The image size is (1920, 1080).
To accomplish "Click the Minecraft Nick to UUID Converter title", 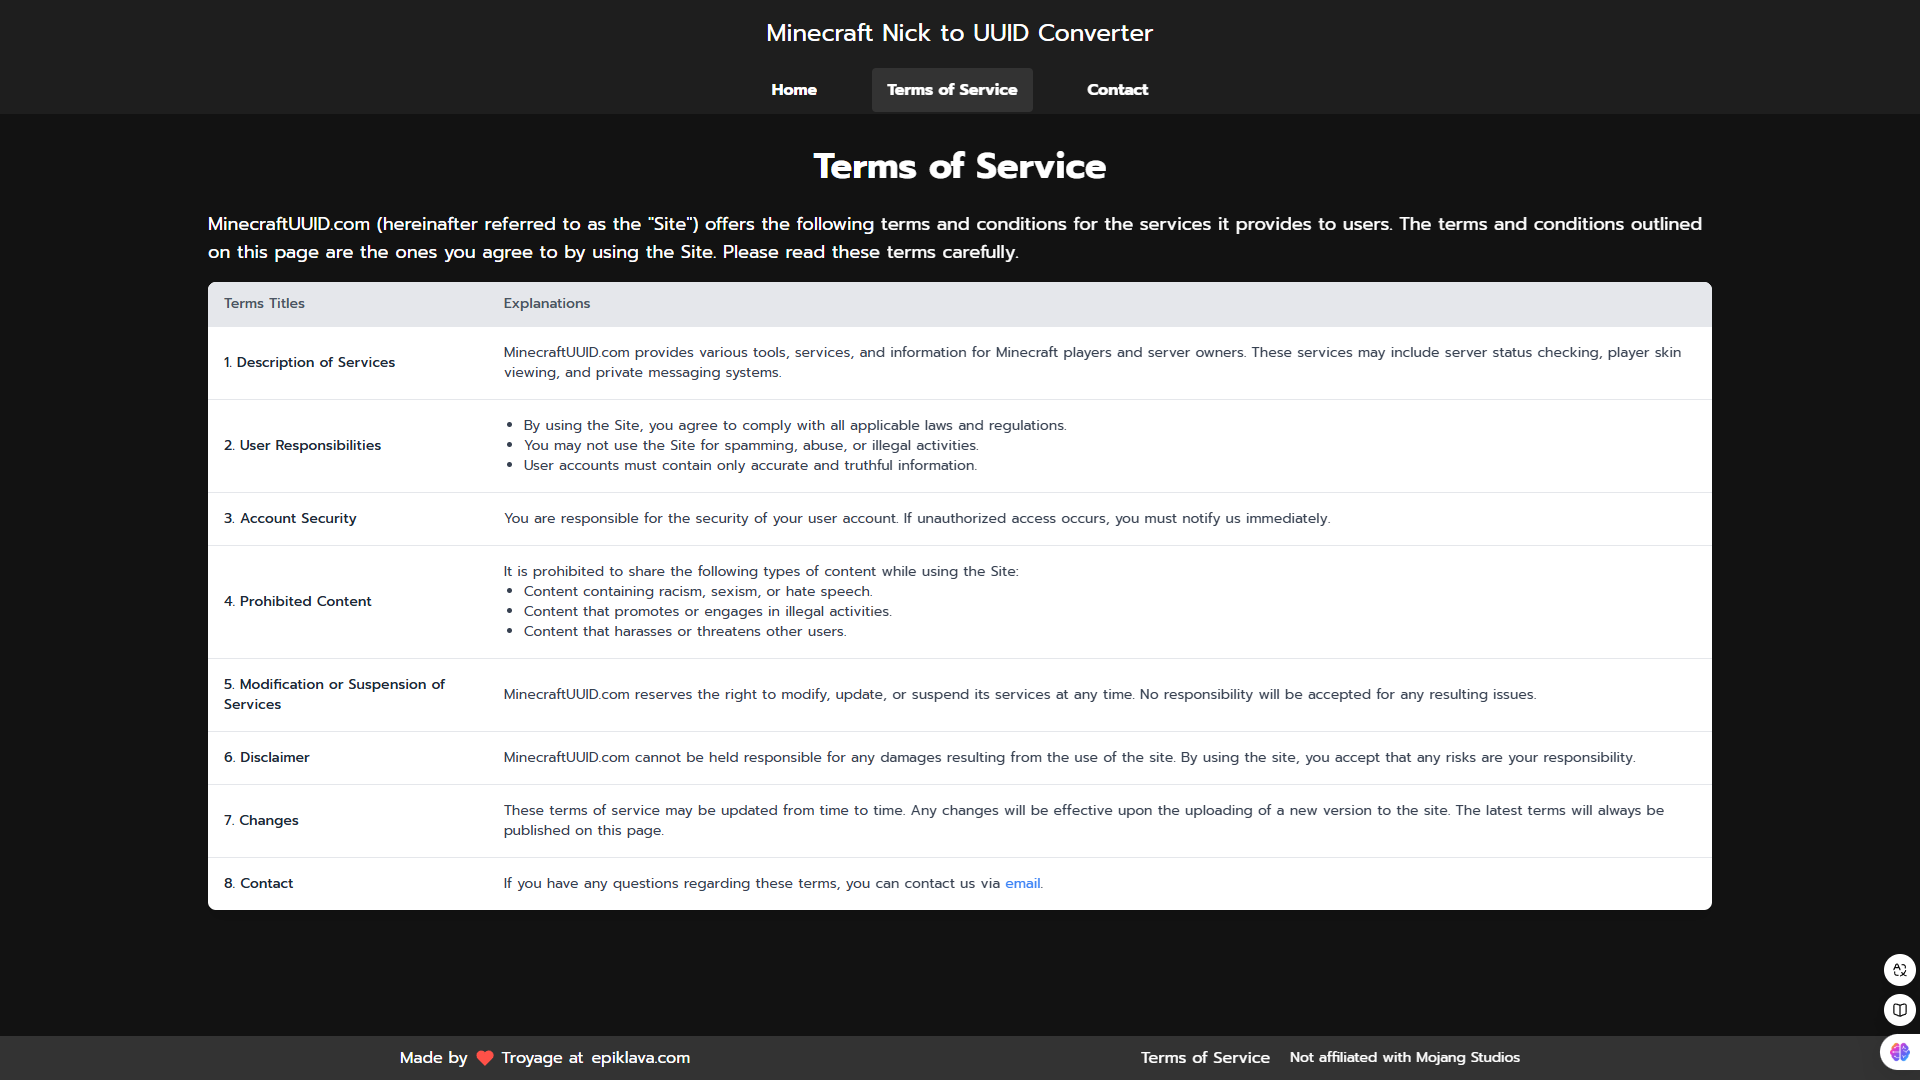I will (x=959, y=33).
